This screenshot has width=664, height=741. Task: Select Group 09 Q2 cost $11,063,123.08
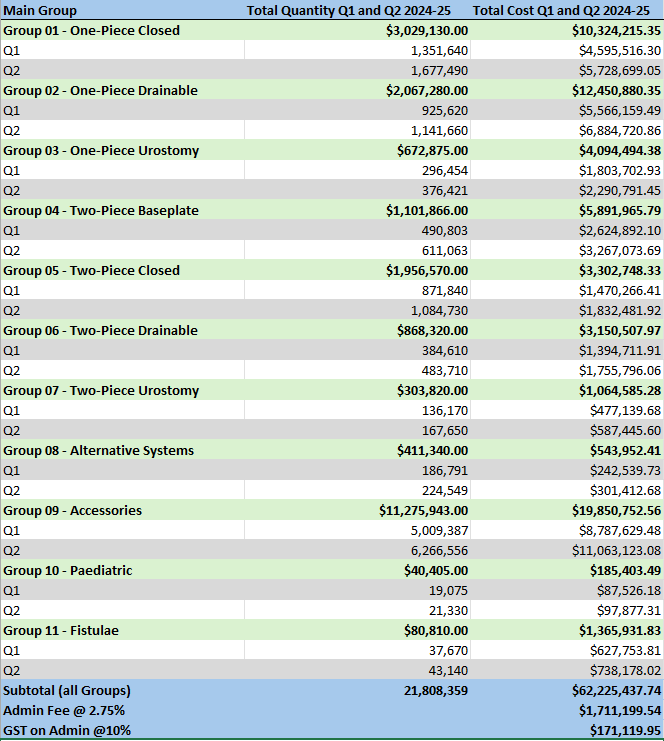coord(616,551)
